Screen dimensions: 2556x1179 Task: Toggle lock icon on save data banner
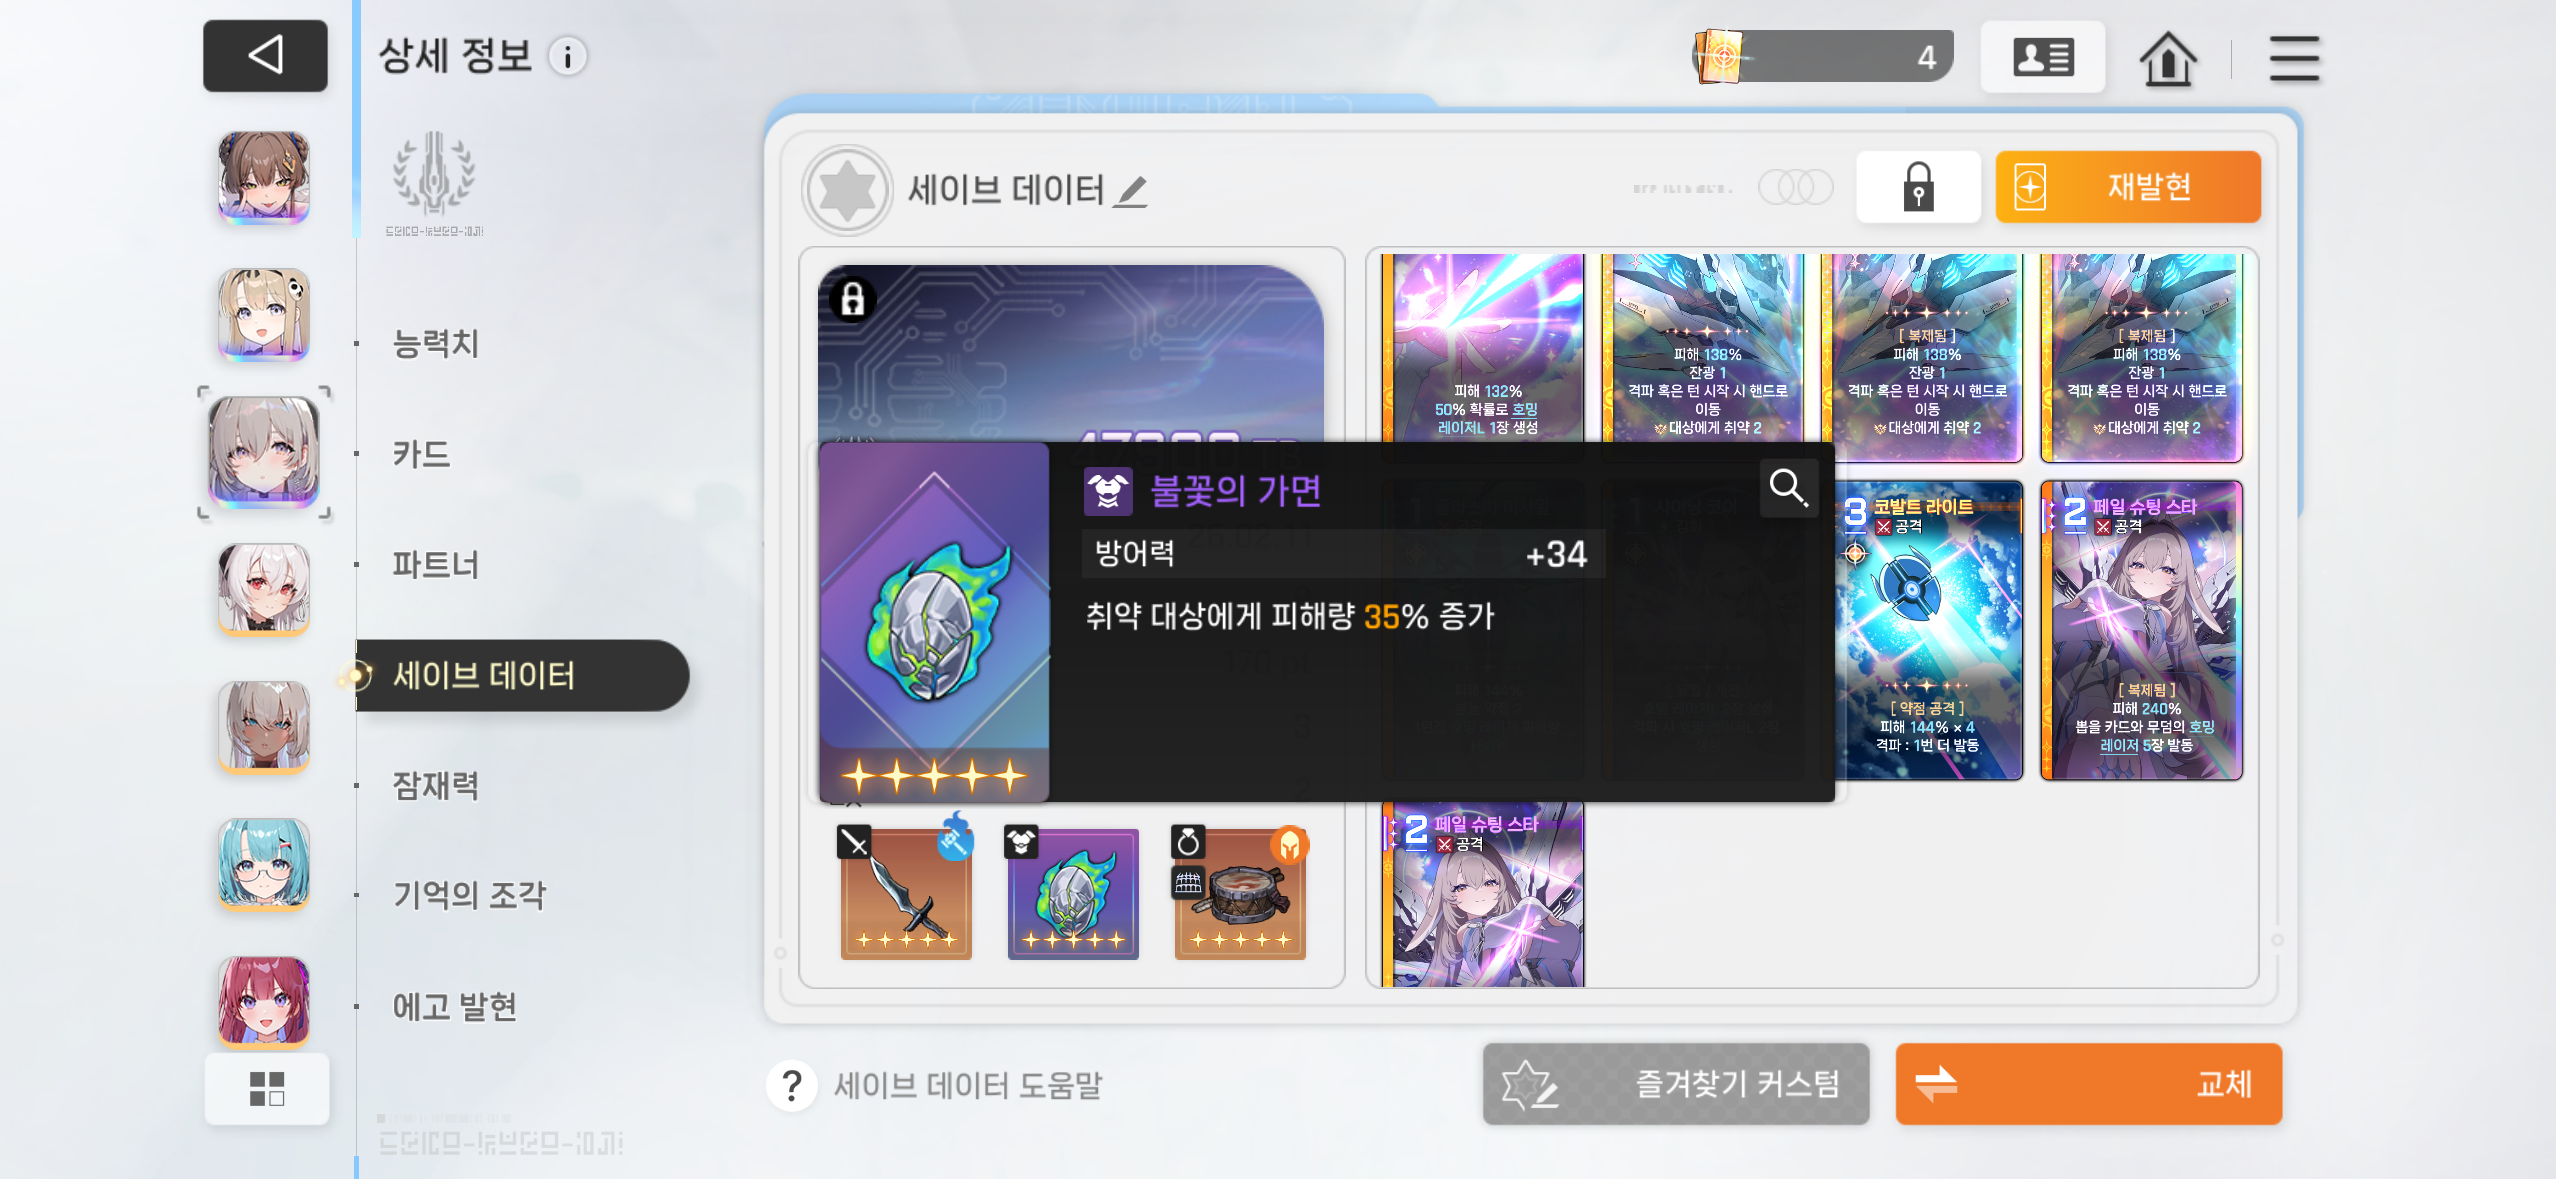point(852,299)
